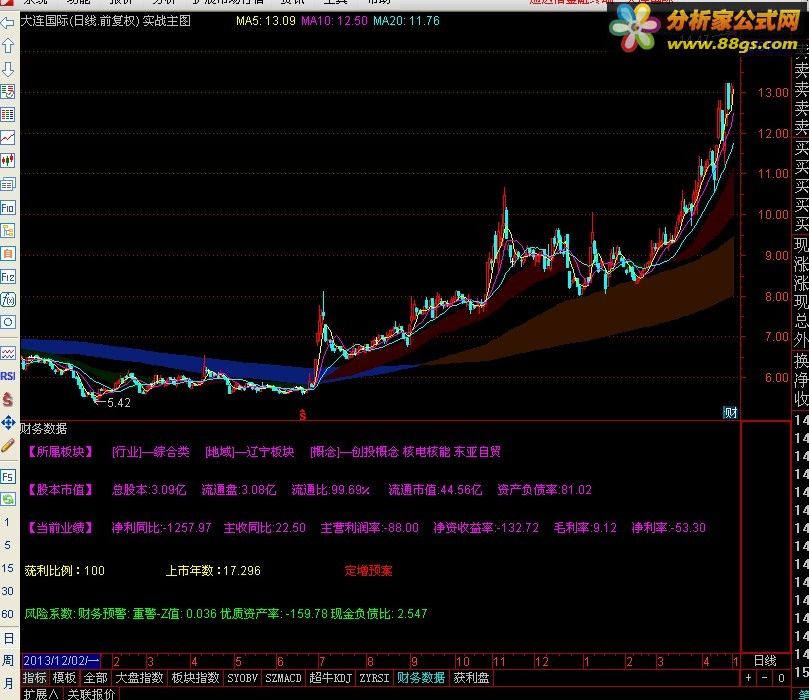This screenshot has height=700, width=809.
Task: Open the f(x) formula manager icon
Action: point(7,299)
